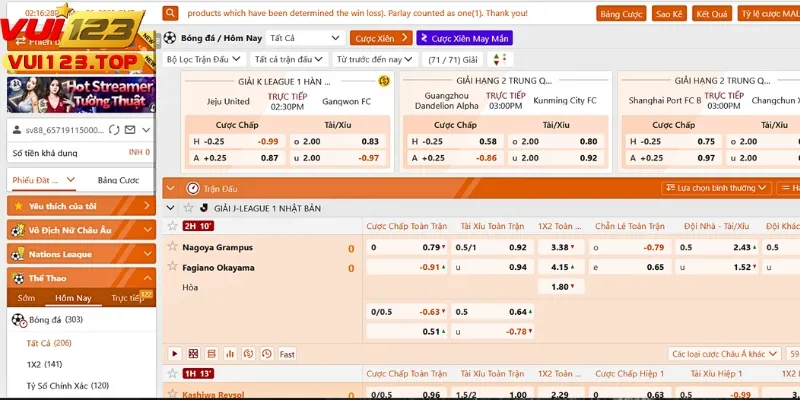800x400 pixels.
Task: Open Tất cả trận đấu dropdown
Action: (289, 59)
